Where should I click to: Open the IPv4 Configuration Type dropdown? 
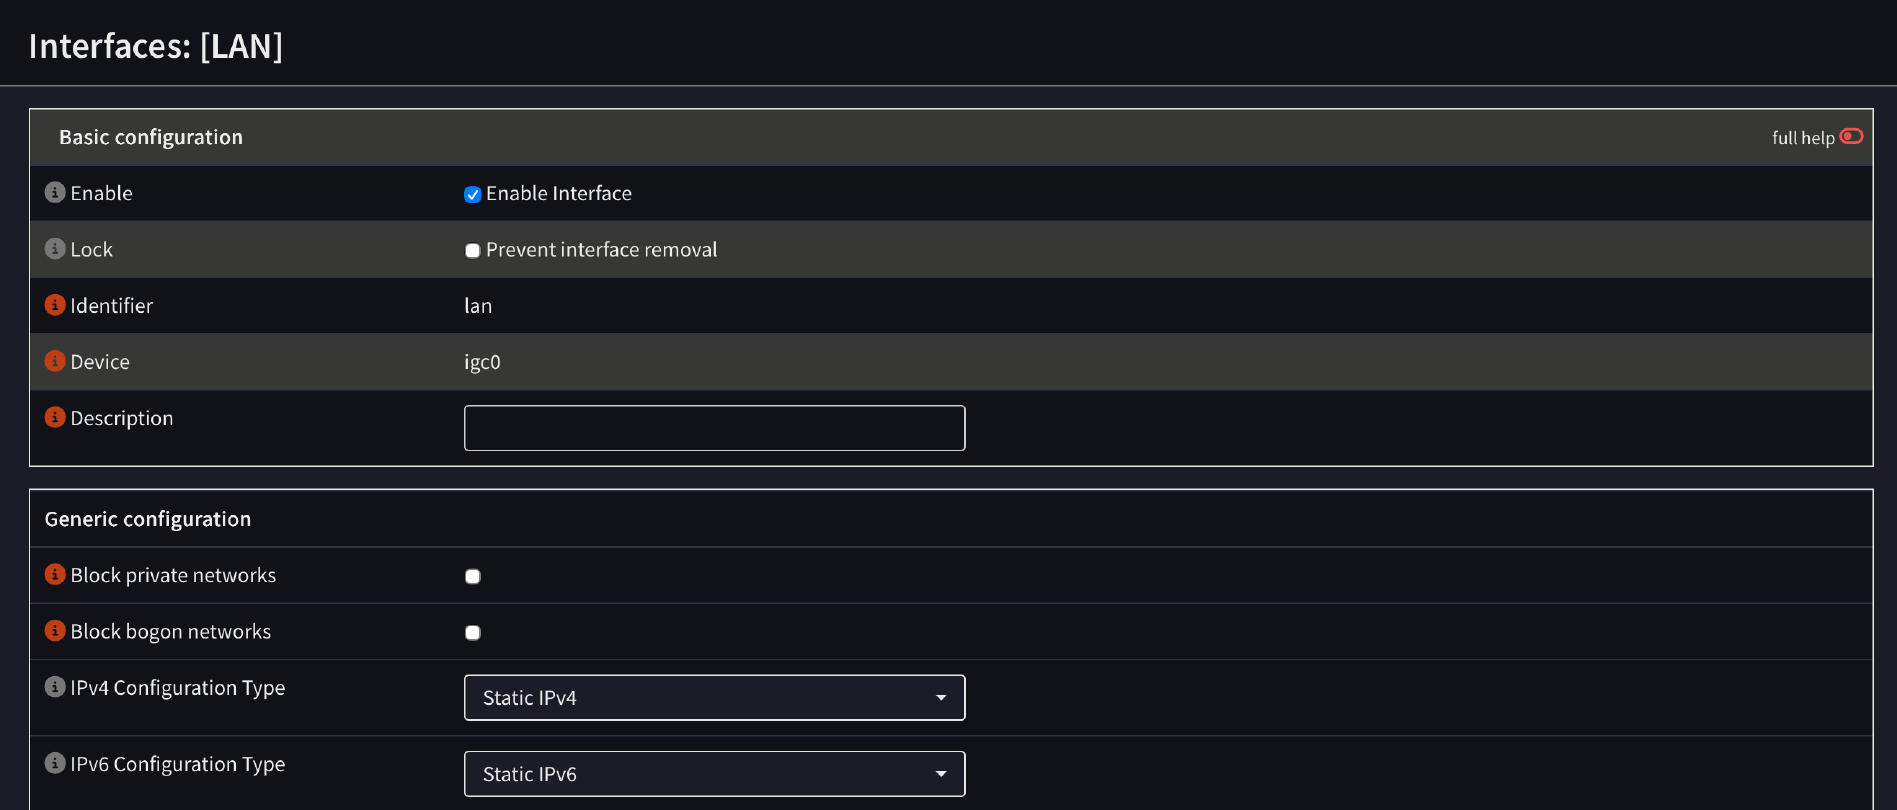(x=714, y=698)
